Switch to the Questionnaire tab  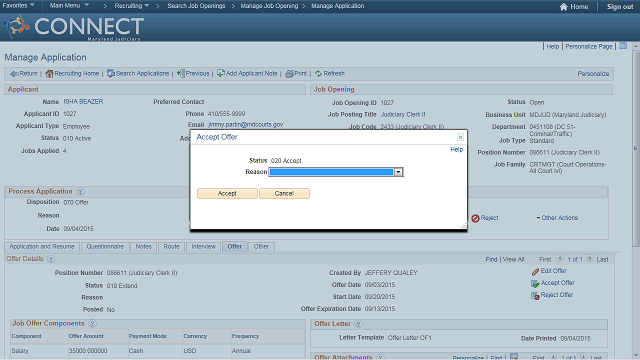(105, 247)
